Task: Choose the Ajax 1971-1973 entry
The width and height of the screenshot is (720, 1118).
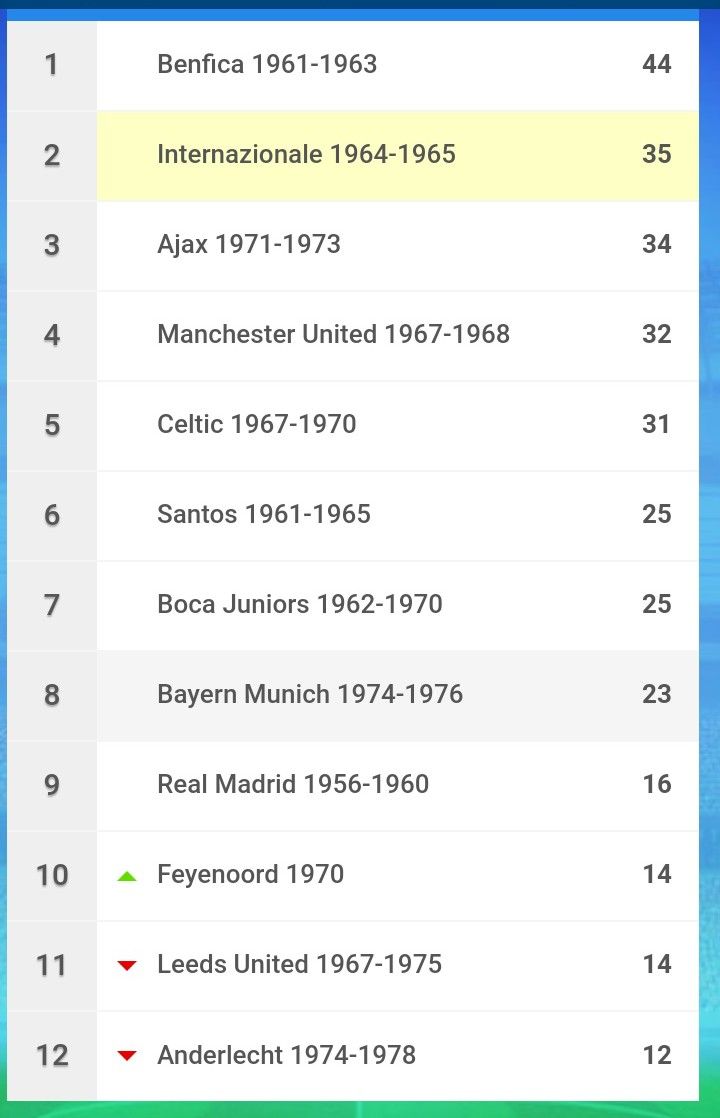Action: 353,245
